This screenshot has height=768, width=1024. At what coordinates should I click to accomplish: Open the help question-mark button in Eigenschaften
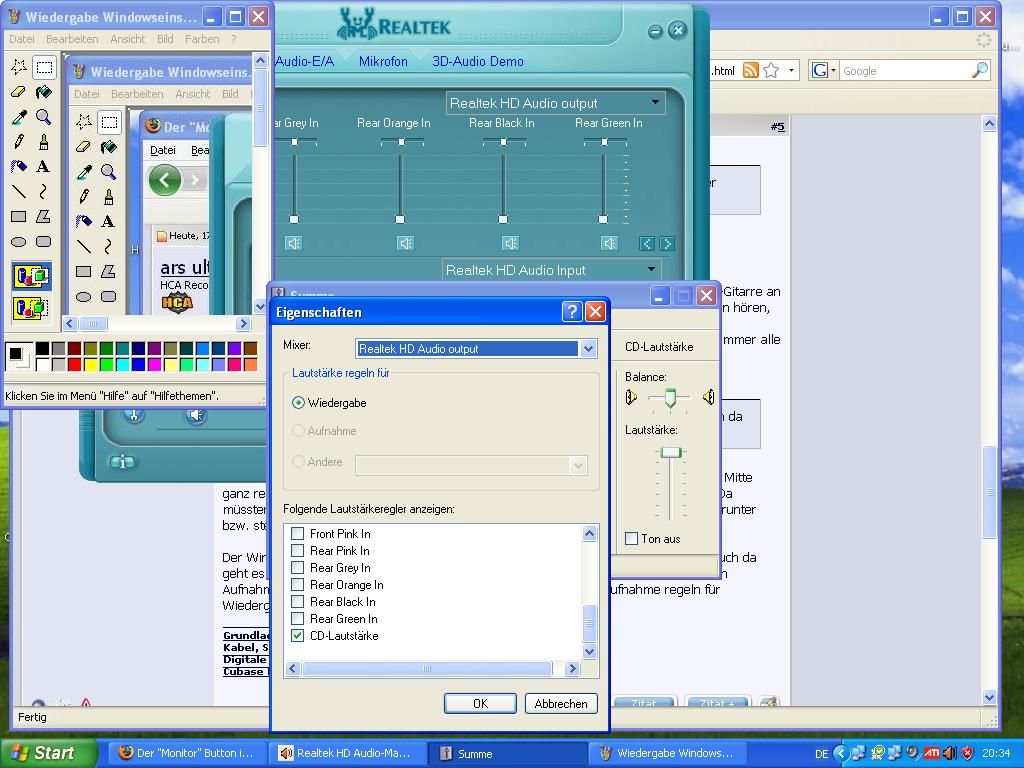(x=571, y=312)
